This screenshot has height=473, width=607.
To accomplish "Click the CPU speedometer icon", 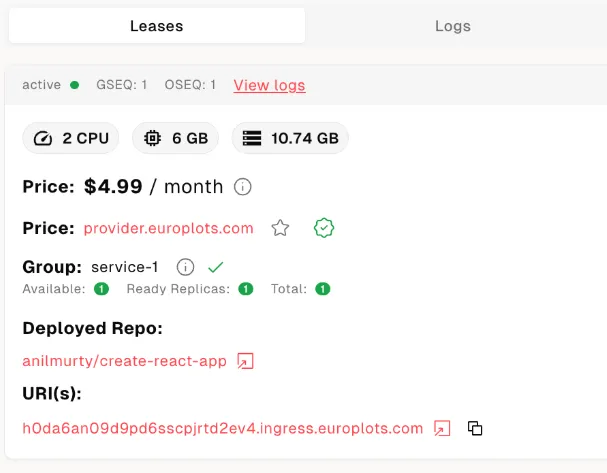I will (42, 138).
